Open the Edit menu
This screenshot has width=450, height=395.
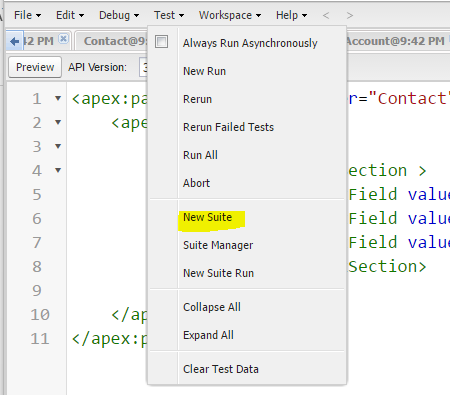(x=70, y=15)
